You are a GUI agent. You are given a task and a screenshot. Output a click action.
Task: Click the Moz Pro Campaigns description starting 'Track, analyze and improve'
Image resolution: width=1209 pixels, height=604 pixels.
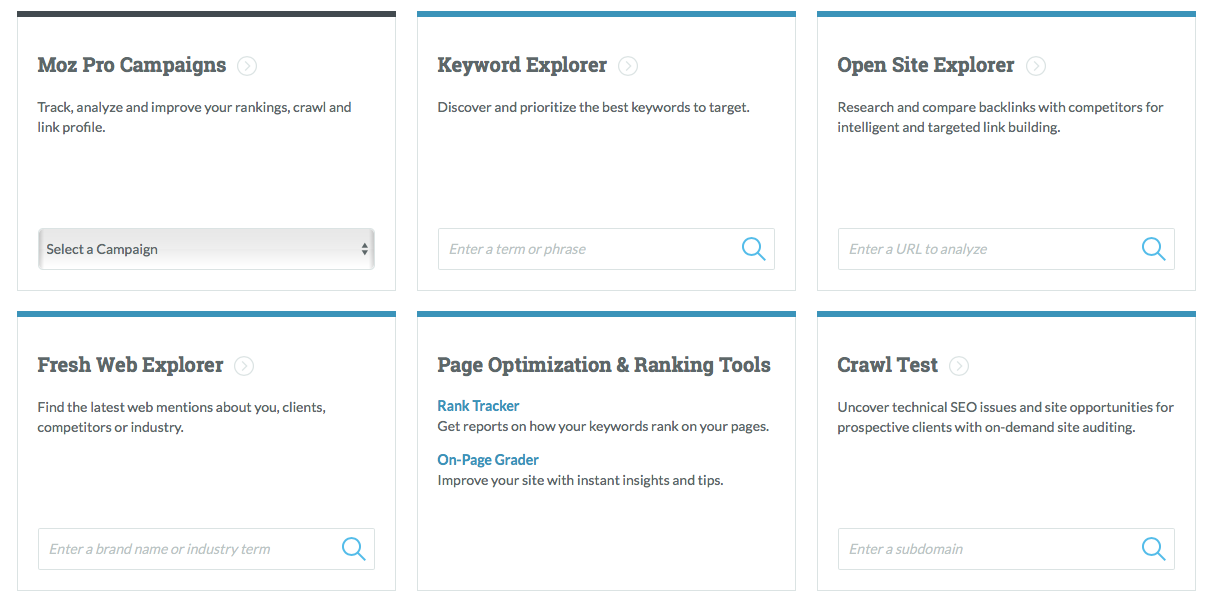(194, 117)
